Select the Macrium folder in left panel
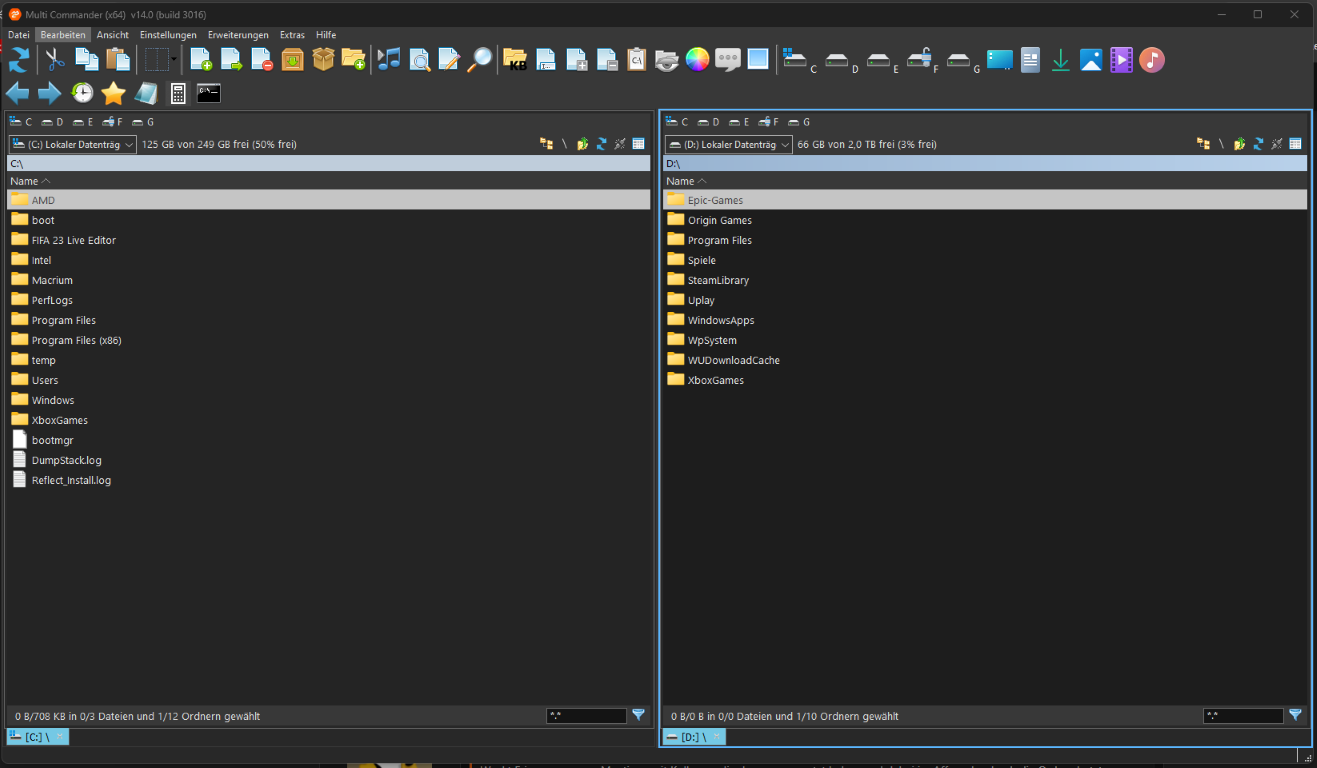 329,280
